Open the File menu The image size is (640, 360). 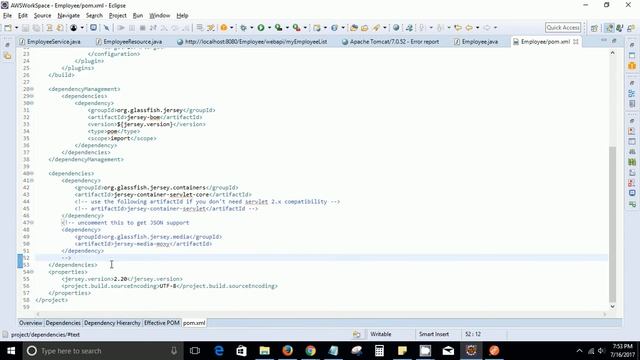pyautogui.click(x=7, y=16)
